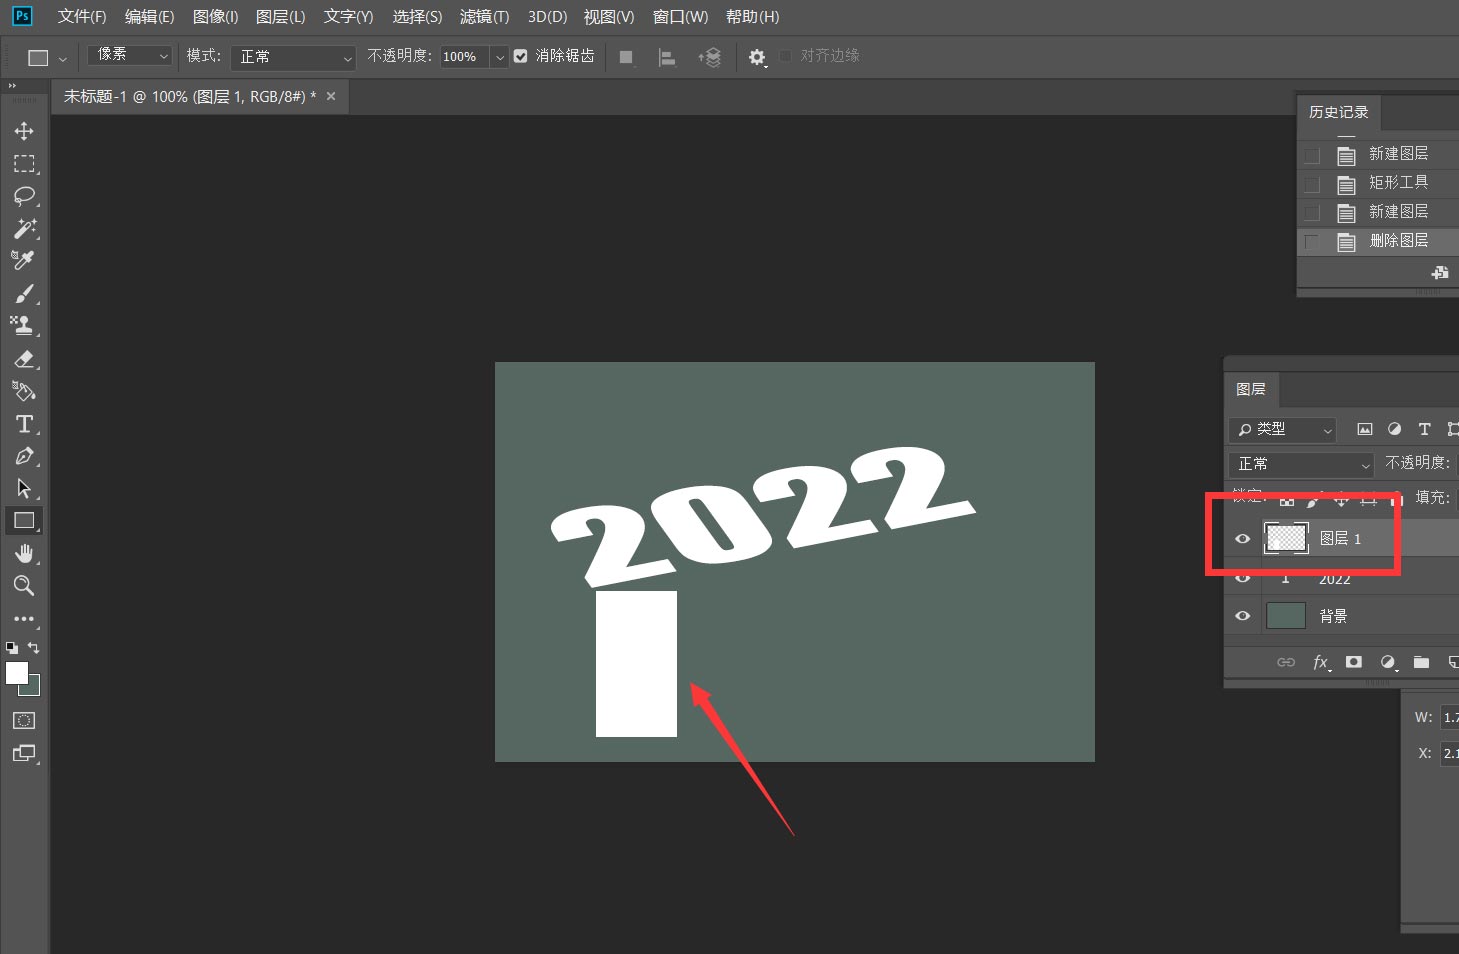Toggle Quick Mask mode

(24, 720)
